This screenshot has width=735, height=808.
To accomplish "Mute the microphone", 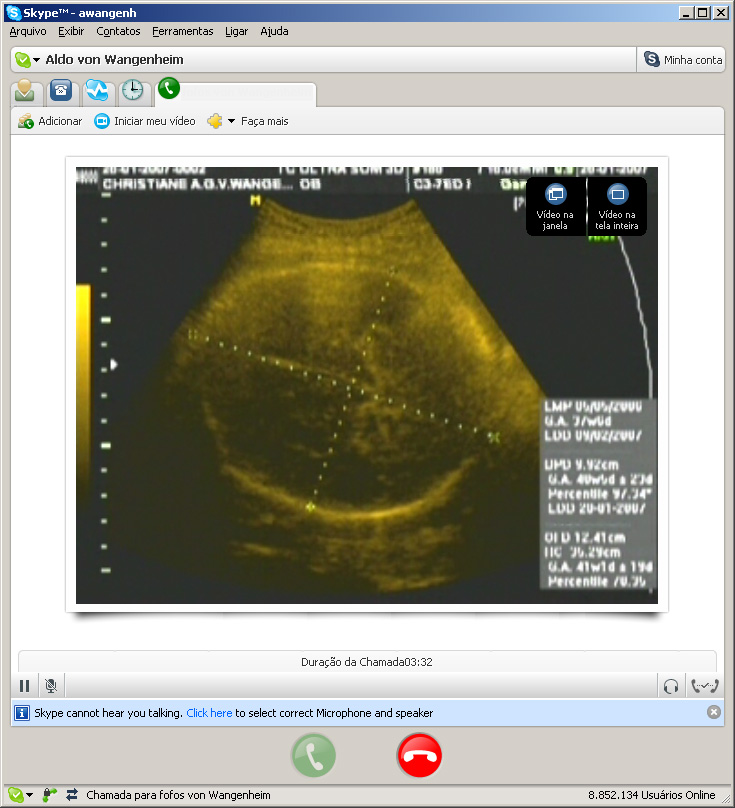I will pyautogui.click(x=50, y=686).
